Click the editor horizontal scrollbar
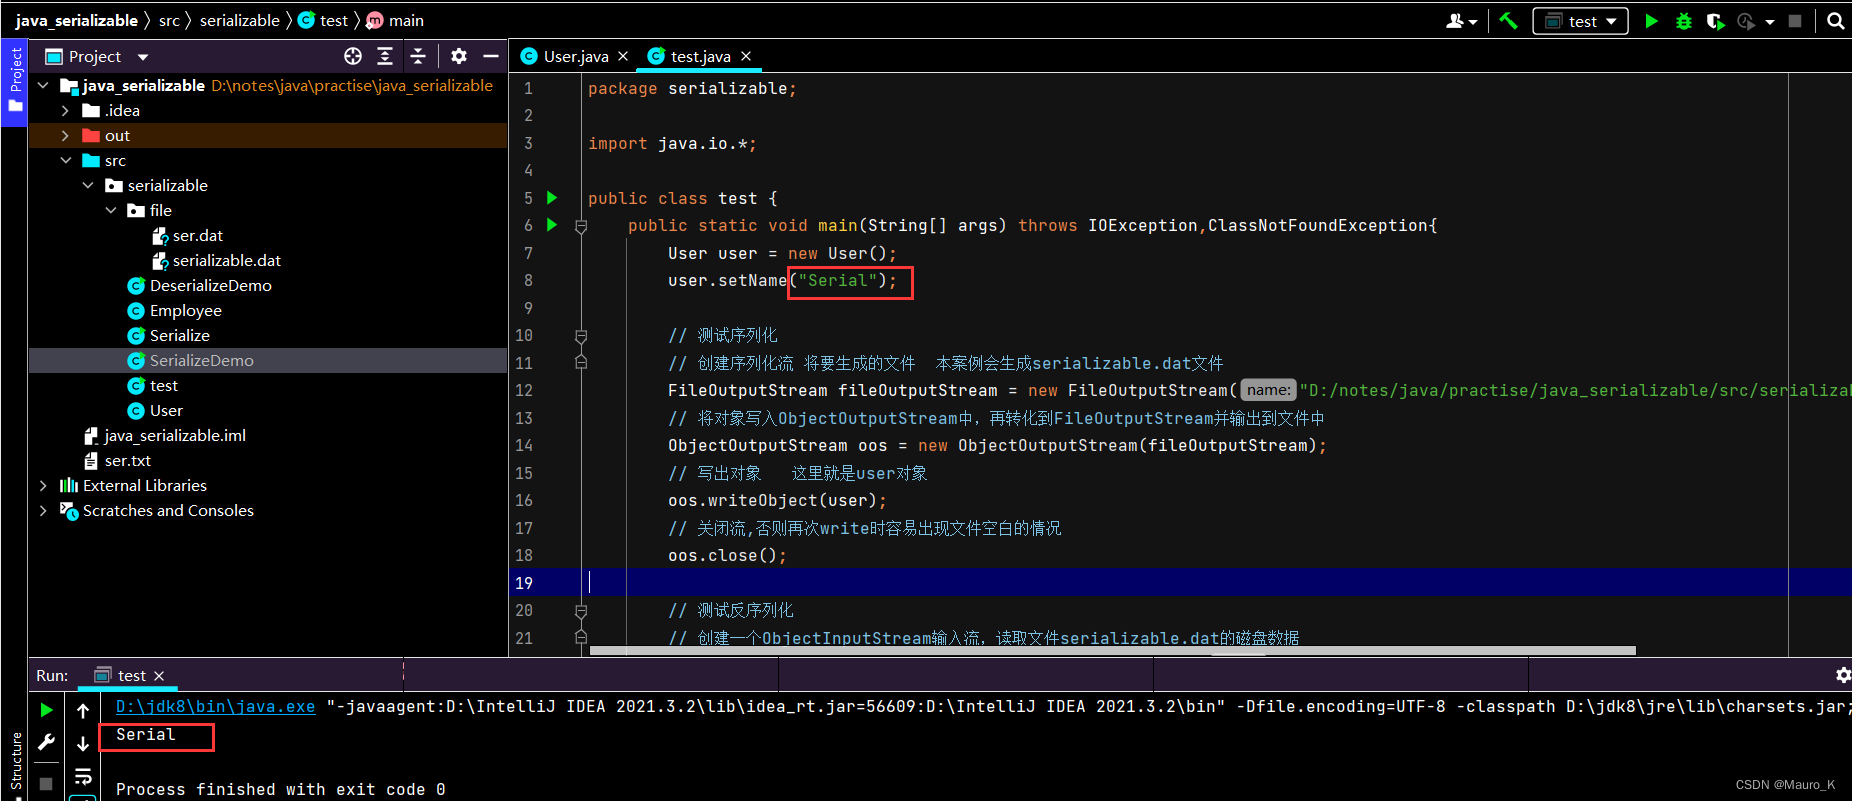 1112,650
